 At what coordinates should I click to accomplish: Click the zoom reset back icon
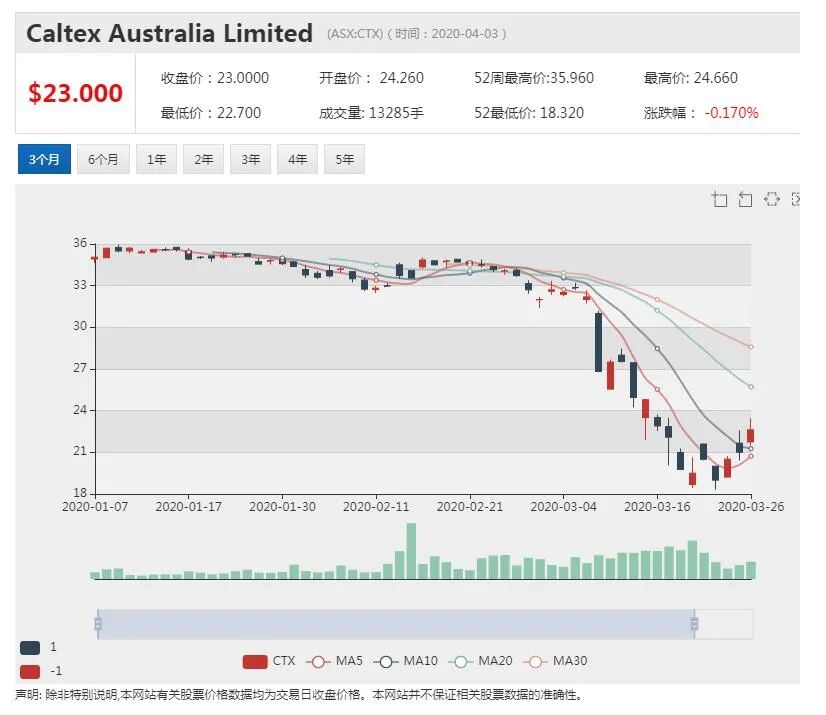[x=745, y=199]
